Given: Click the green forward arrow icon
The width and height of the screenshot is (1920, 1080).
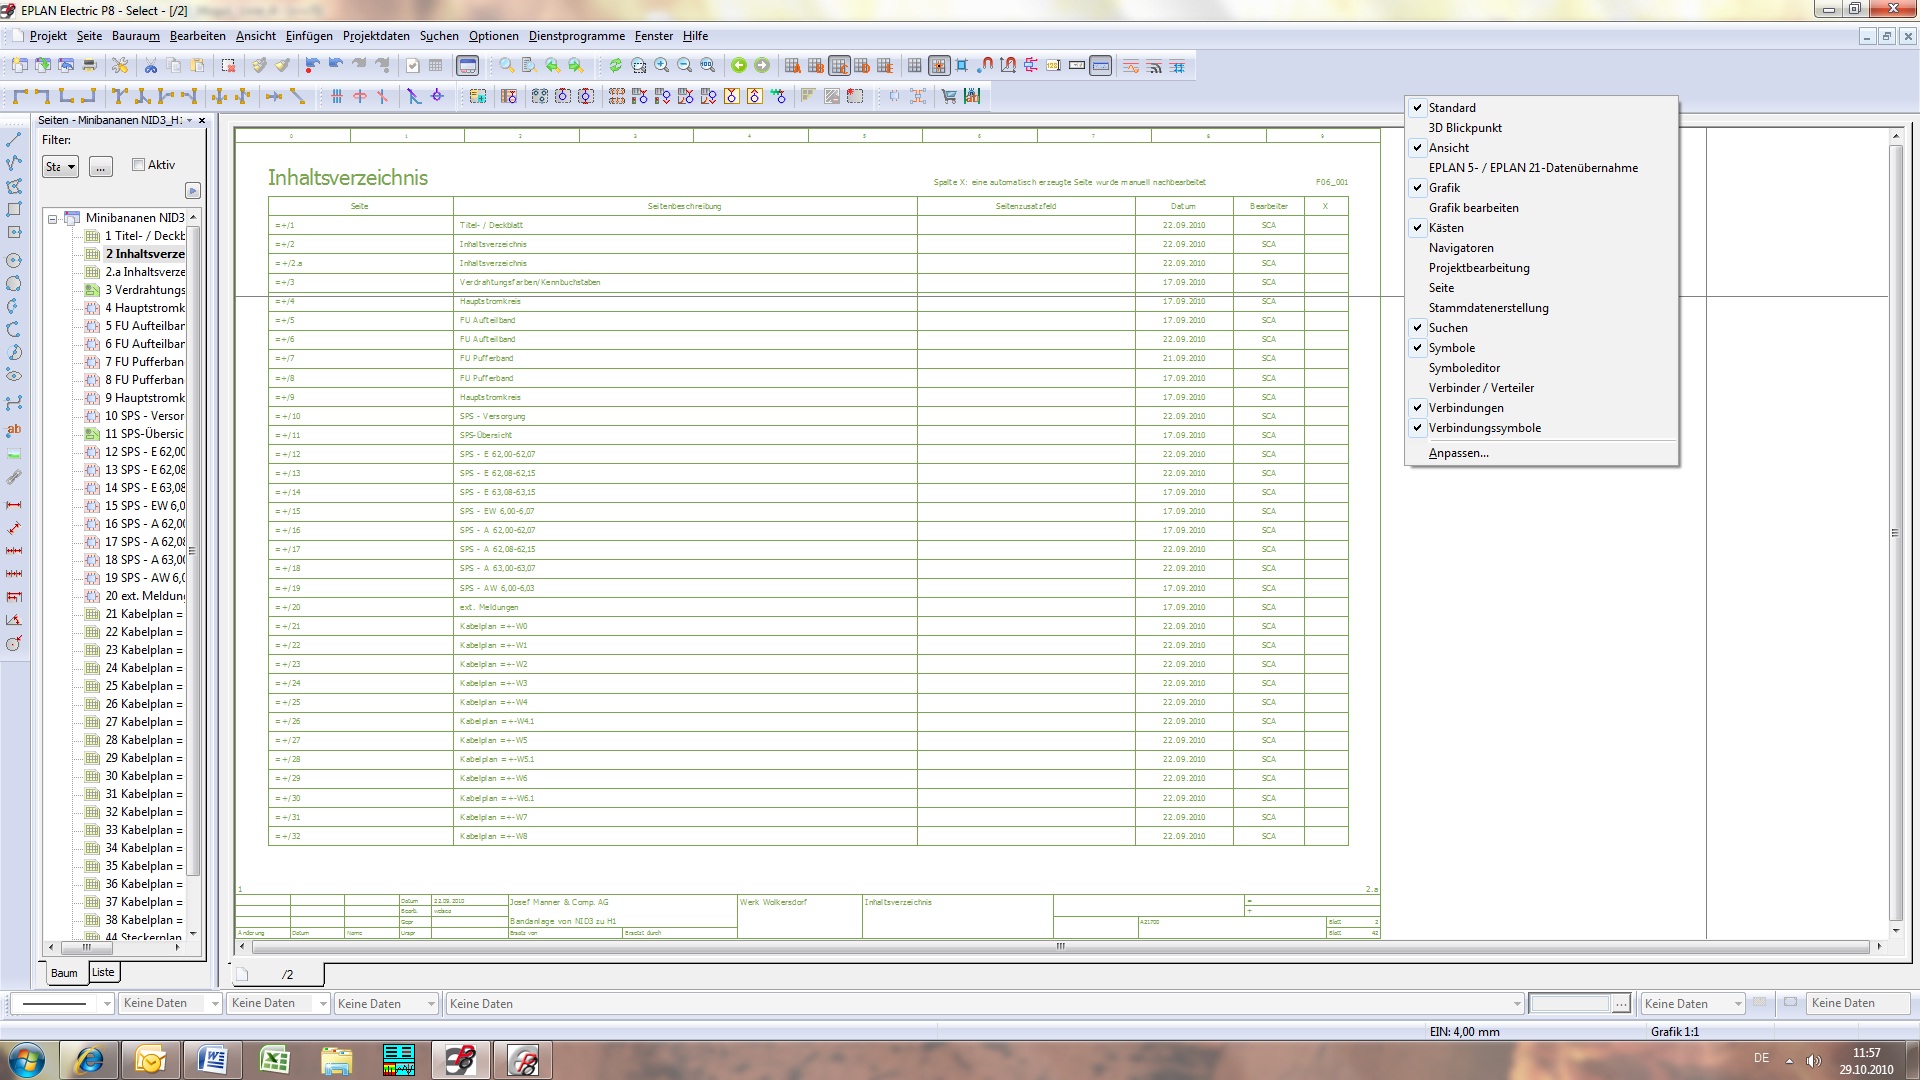Looking at the screenshot, I should coord(762,66).
